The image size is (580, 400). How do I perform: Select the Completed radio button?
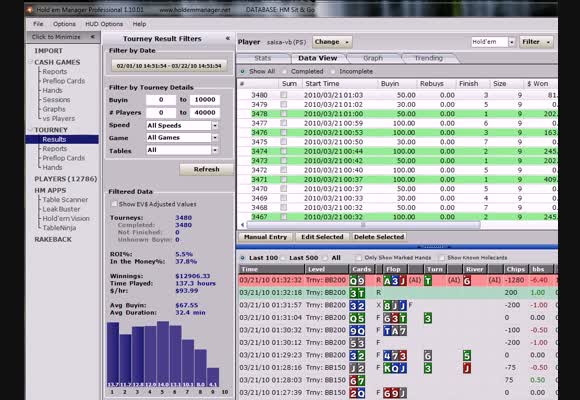[x=284, y=71]
